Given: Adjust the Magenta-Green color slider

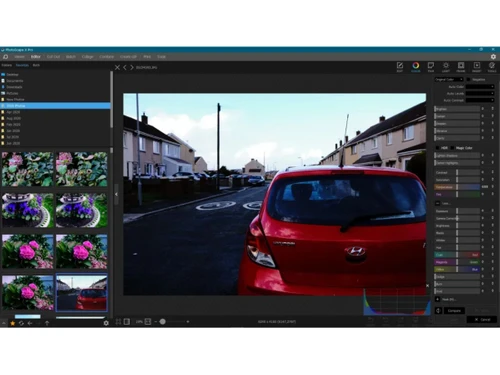Looking at the screenshot, I should [457, 262].
